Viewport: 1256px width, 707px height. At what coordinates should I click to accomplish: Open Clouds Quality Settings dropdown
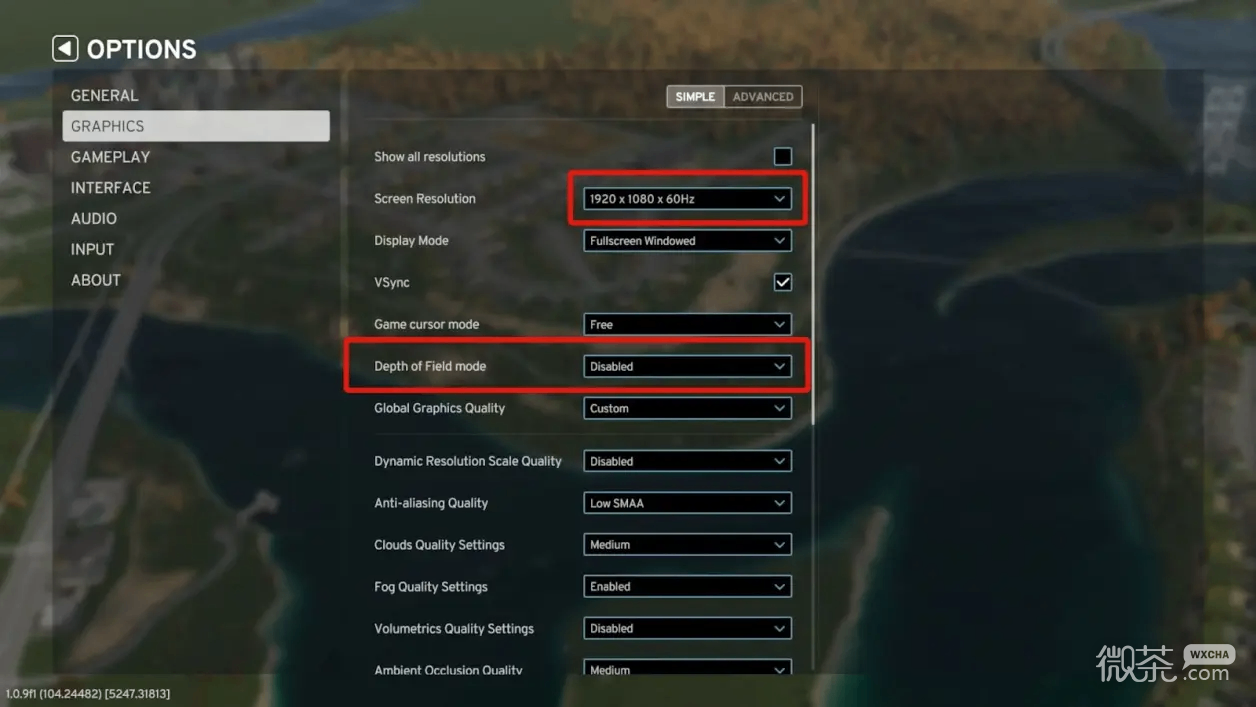pyautogui.click(x=687, y=545)
